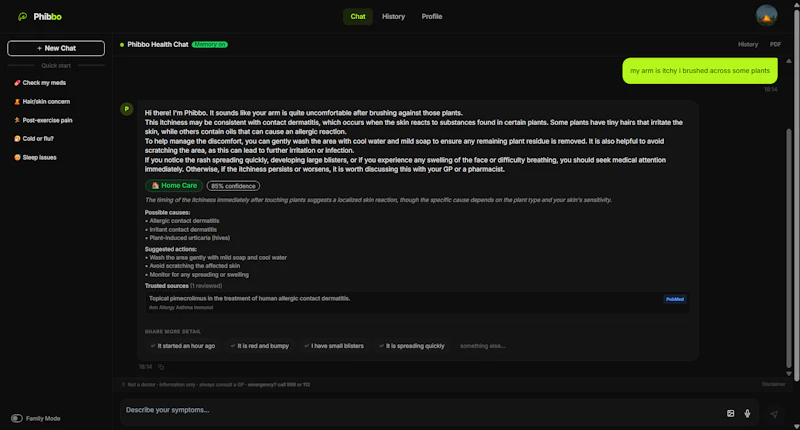
Task: Open the History tab in top navigation
Action: point(393,16)
